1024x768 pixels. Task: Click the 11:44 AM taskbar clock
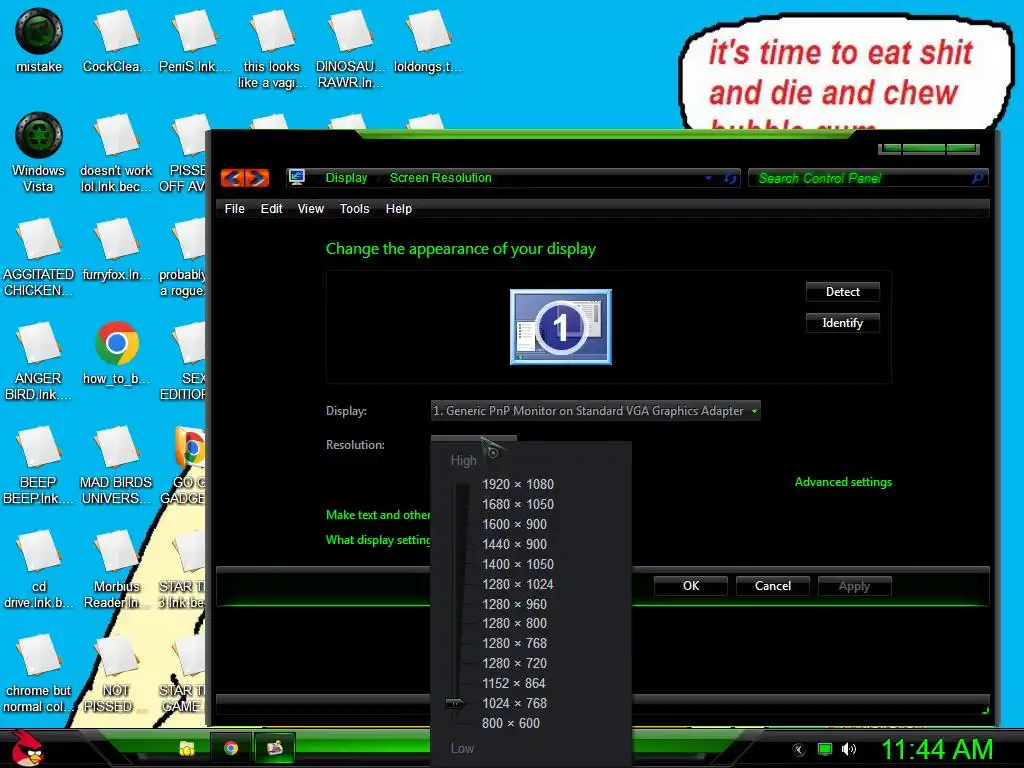pyautogui.click(x=938, y=749)
